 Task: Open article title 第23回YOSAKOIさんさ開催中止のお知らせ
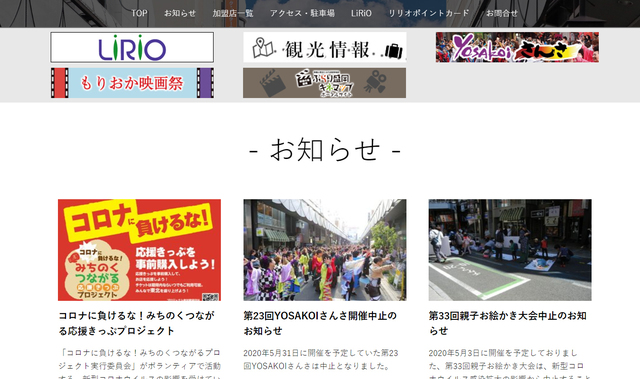(320, 323)
